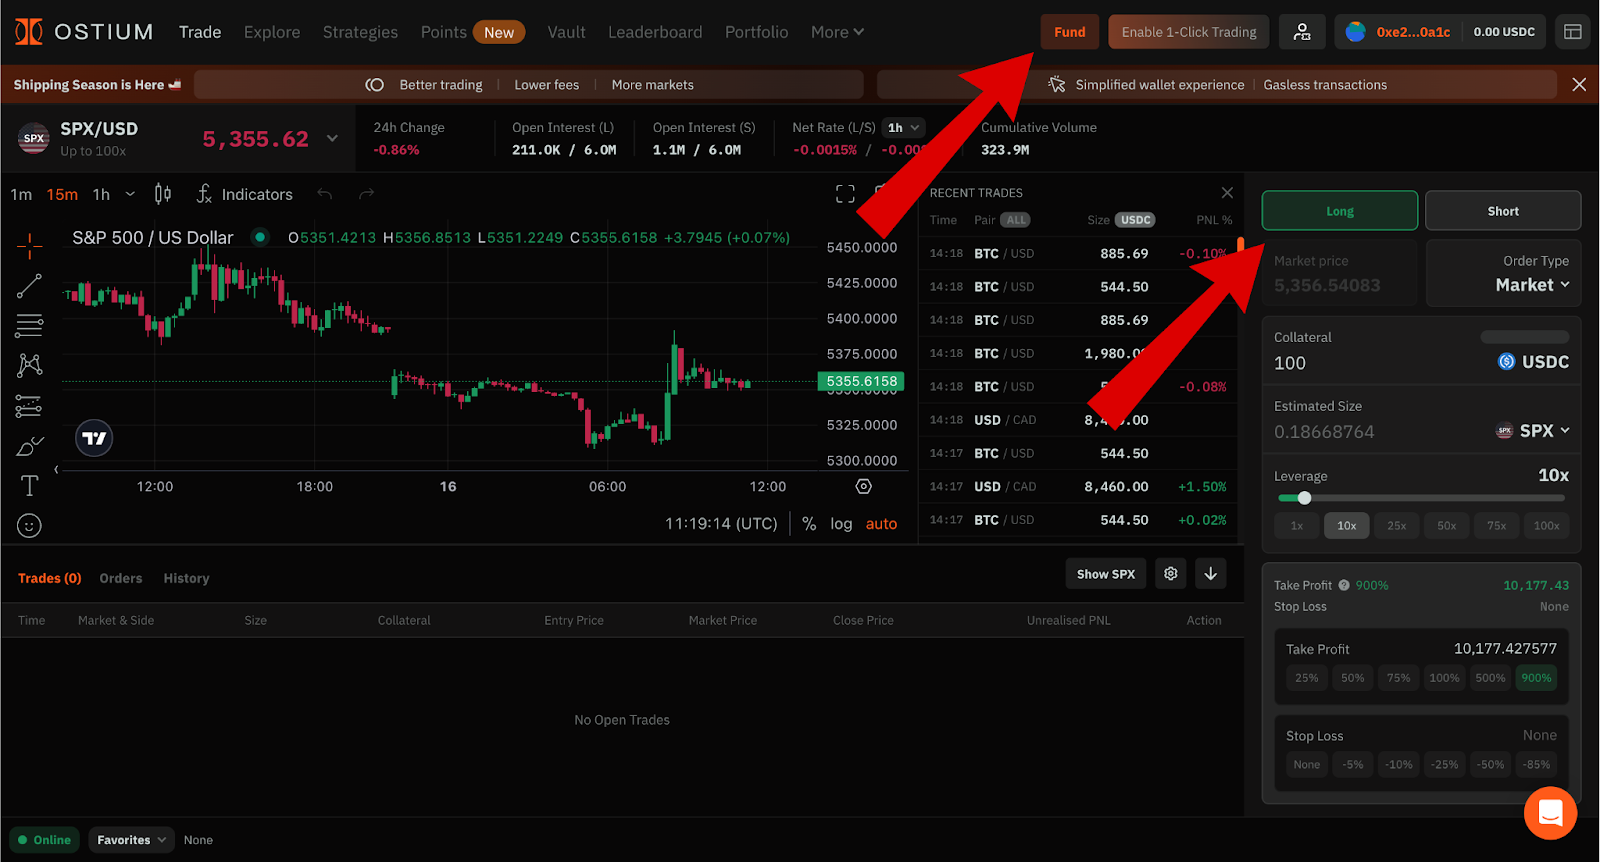Click Enable 1-Click Trading
Viewport: 1600px width, 862px height.
1189,32
